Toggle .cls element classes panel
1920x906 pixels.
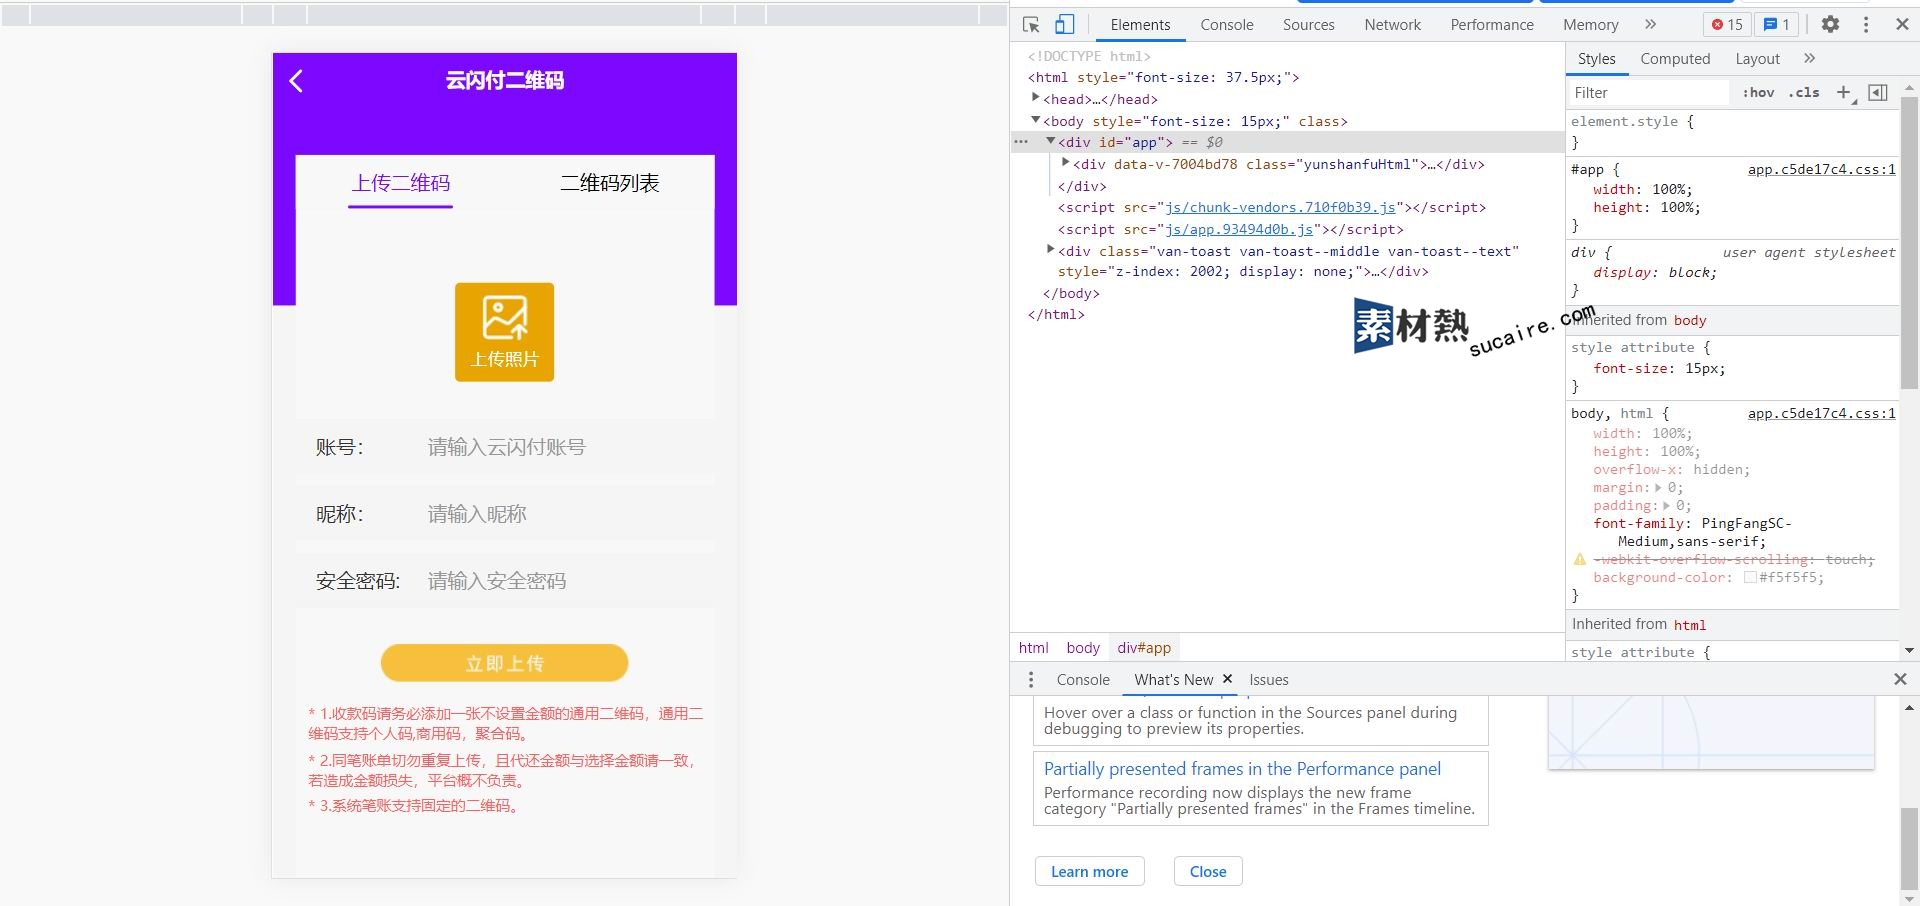(1804, 93)
